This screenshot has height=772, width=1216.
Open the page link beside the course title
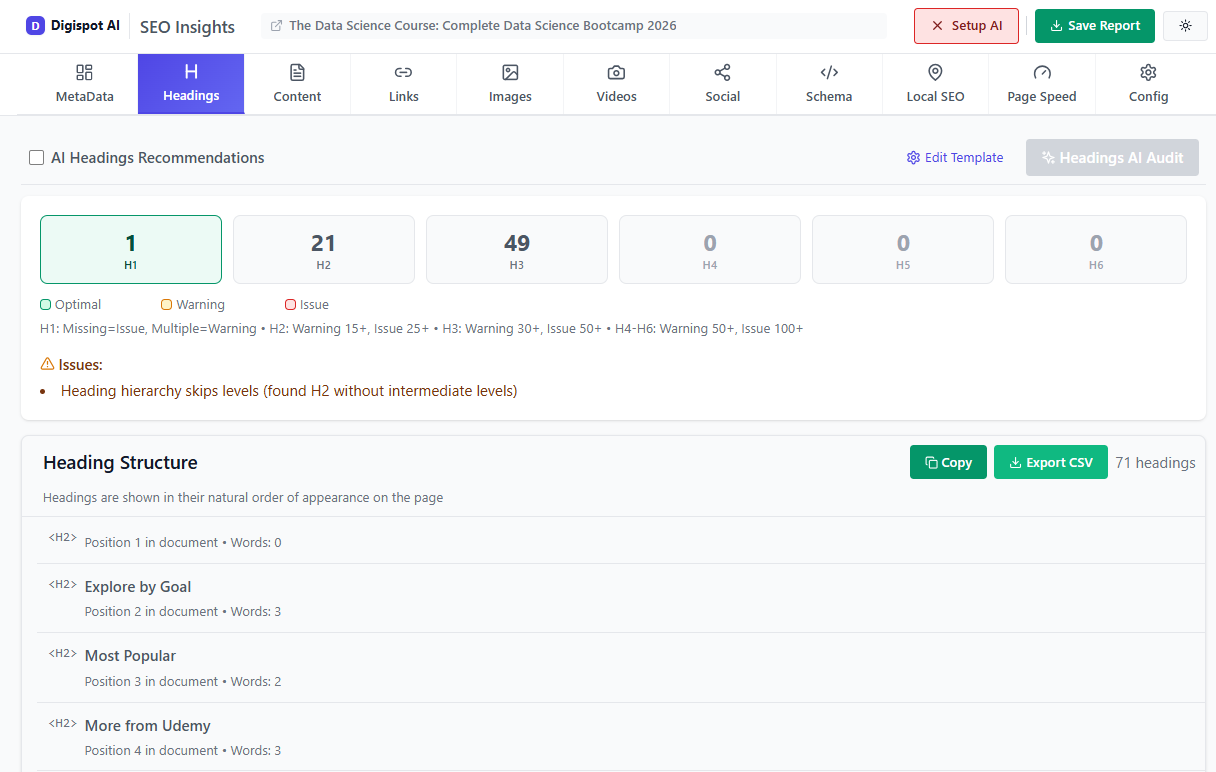(x=276, y=26)
